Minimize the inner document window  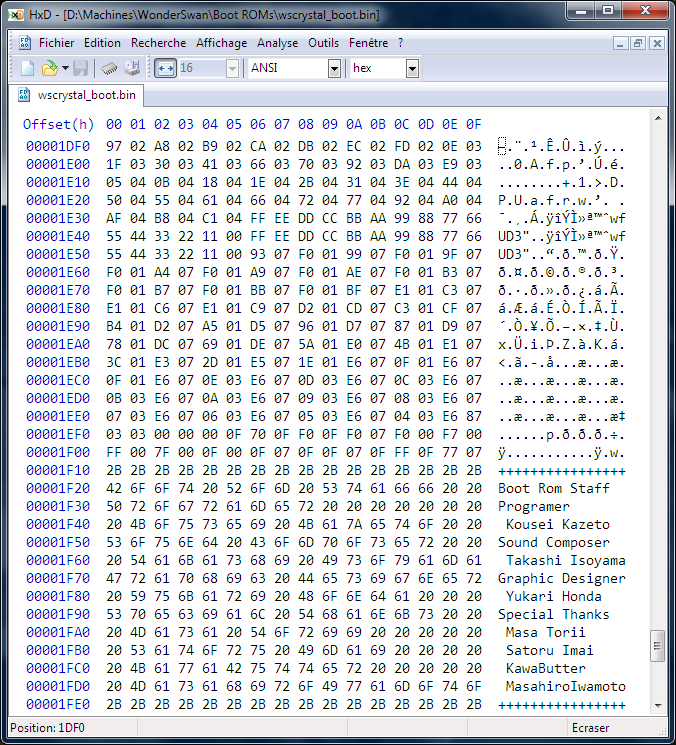point(620,44)
